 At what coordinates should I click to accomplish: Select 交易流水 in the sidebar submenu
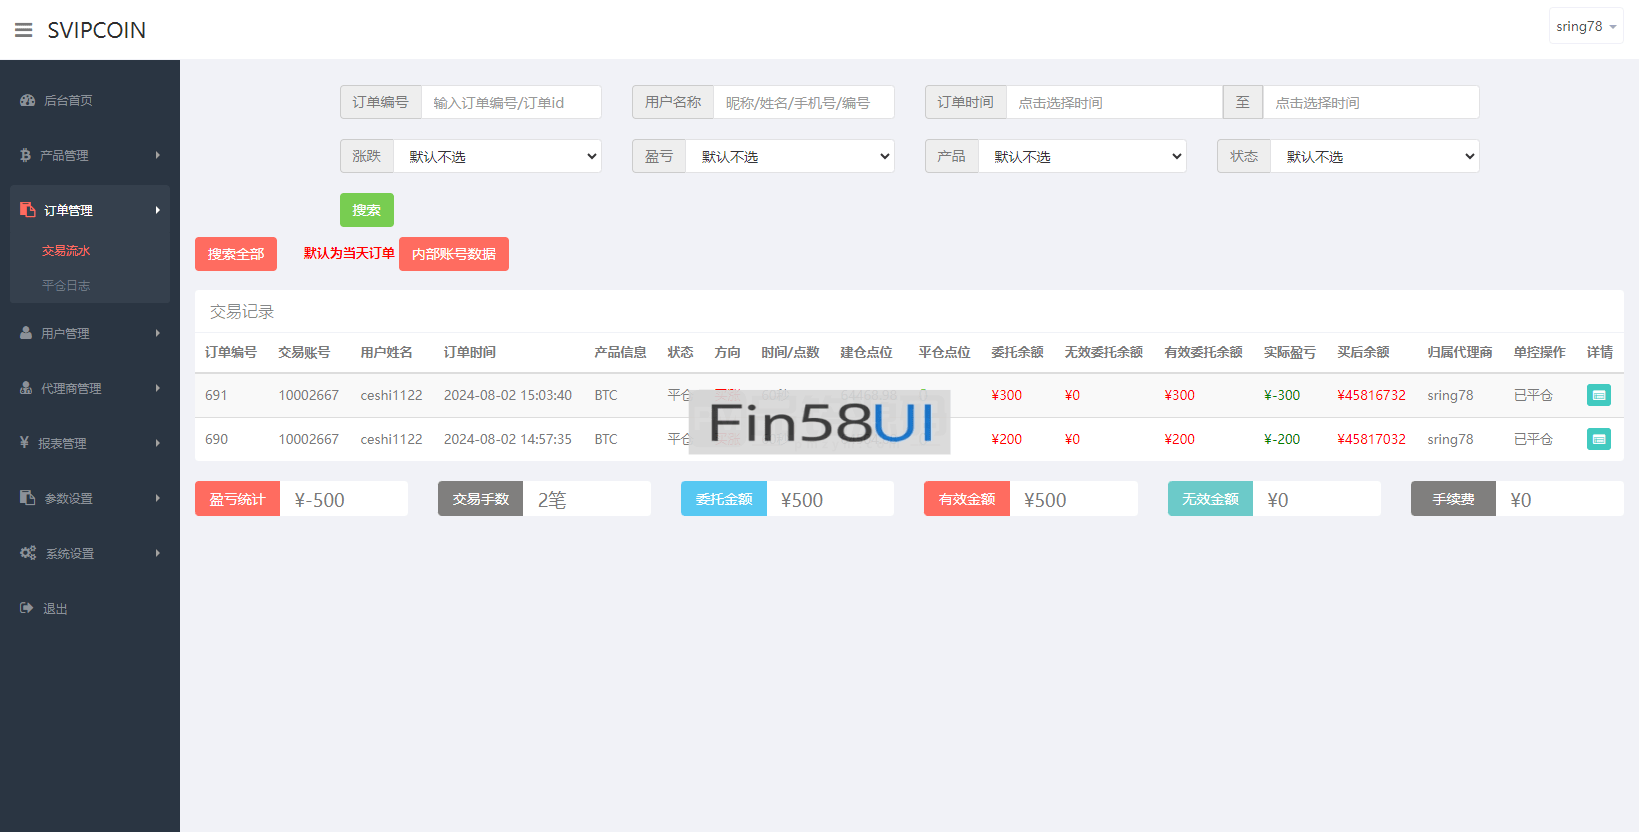click(66, 251)
